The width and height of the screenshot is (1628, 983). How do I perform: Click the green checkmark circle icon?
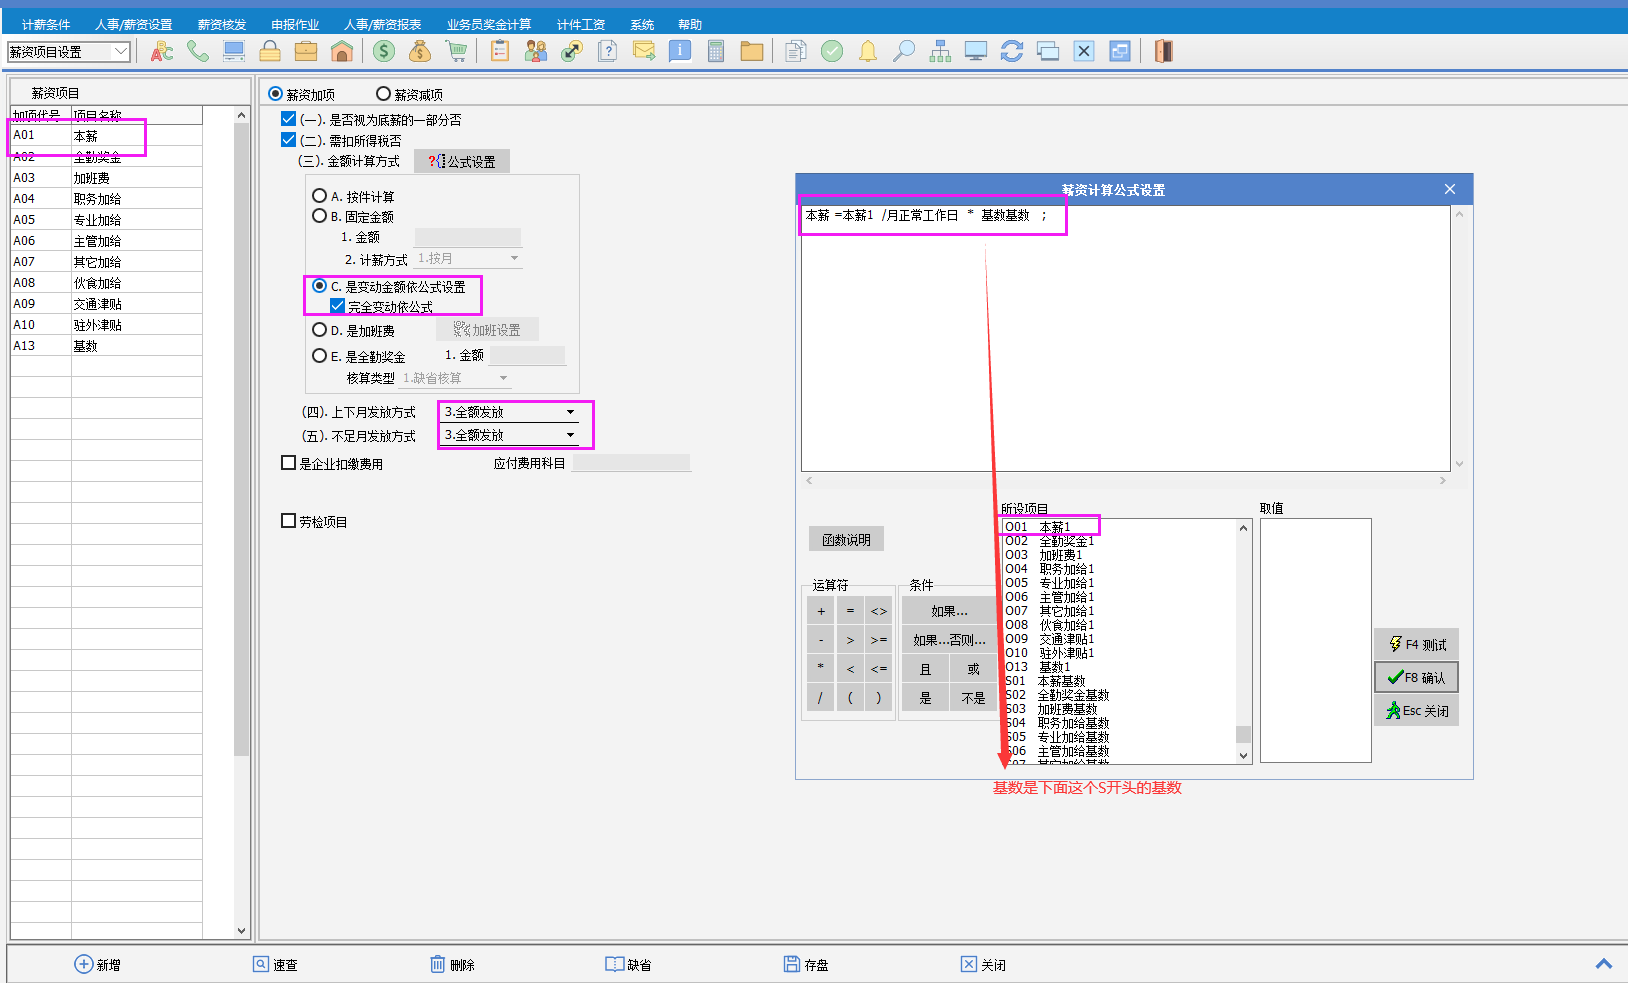(832, 51)
